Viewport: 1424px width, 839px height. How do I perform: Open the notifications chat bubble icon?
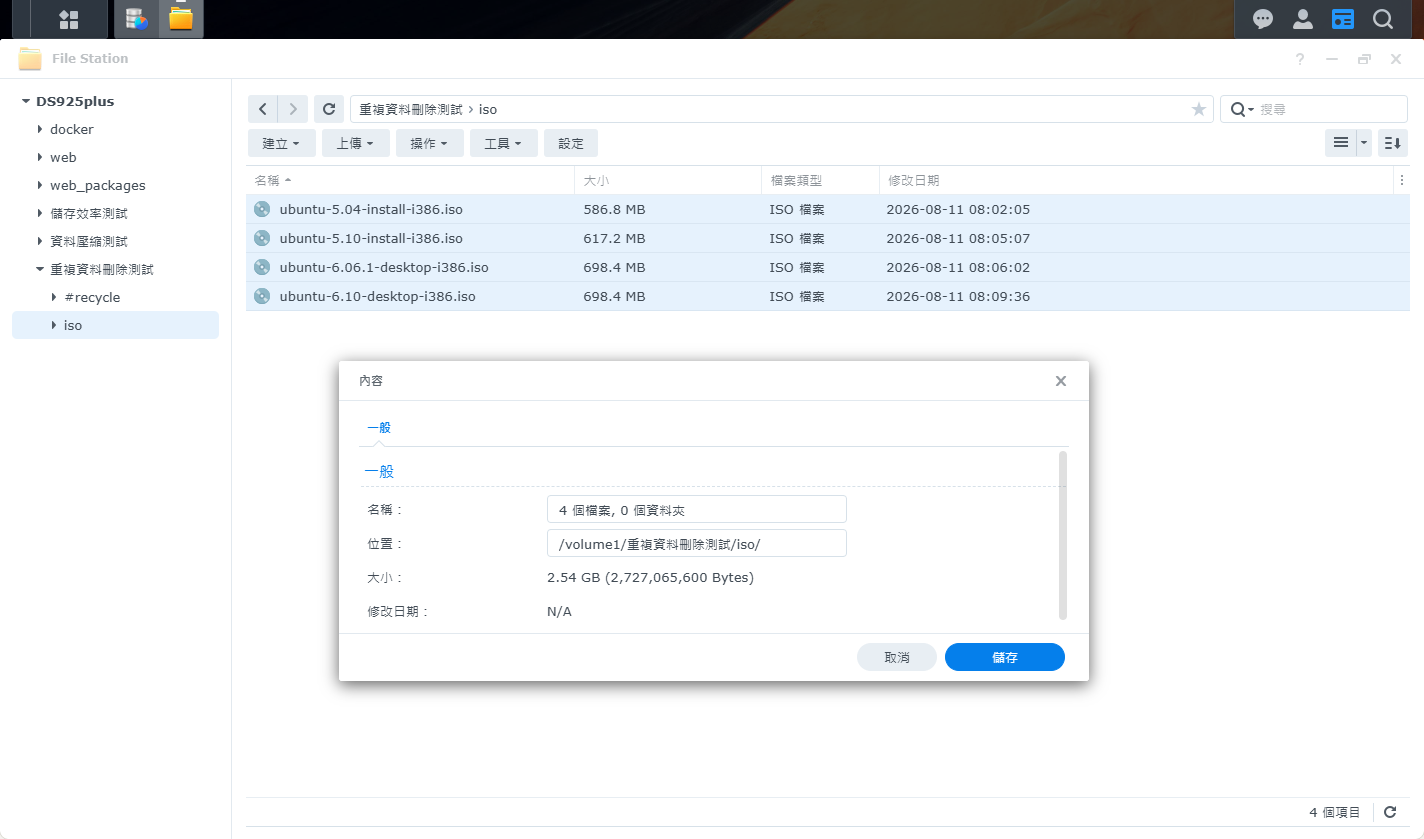1263,19
